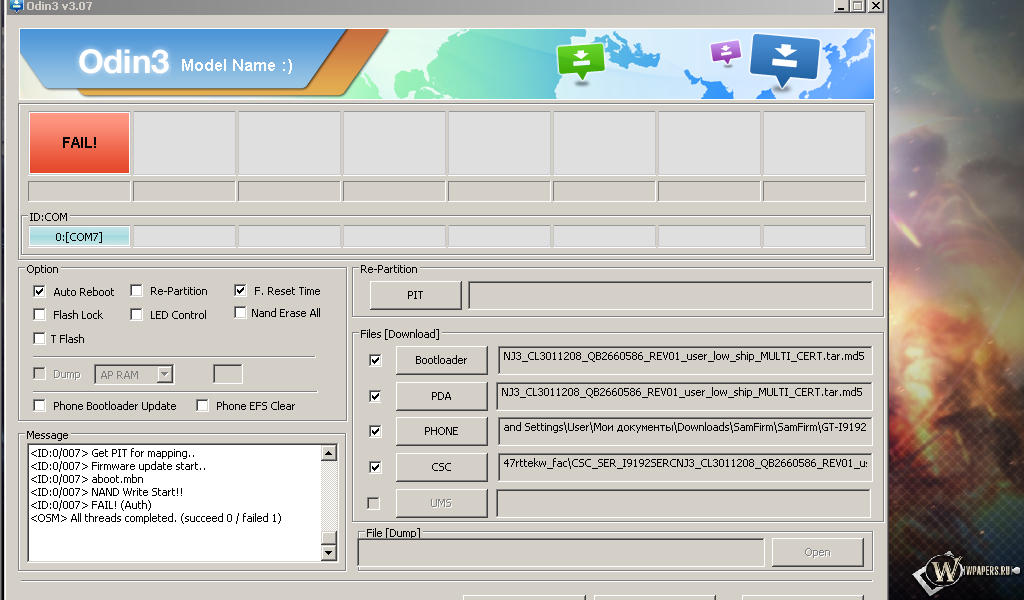Enable the Re-Partition checkbox

pos(137,291)
